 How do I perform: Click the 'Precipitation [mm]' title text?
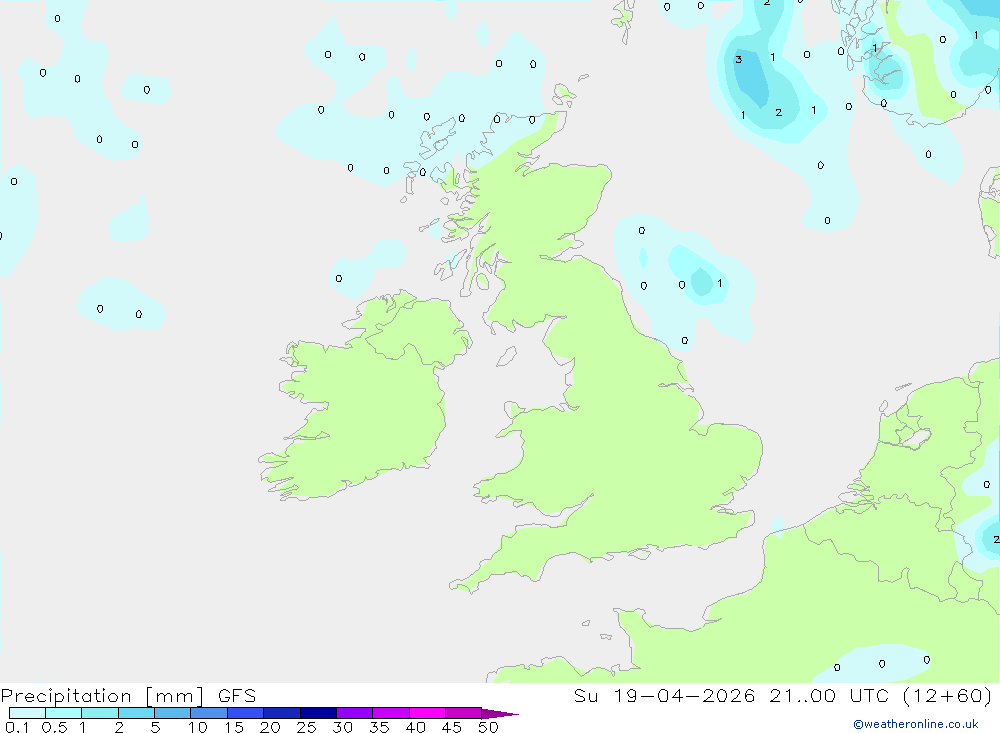click(102, 696)
